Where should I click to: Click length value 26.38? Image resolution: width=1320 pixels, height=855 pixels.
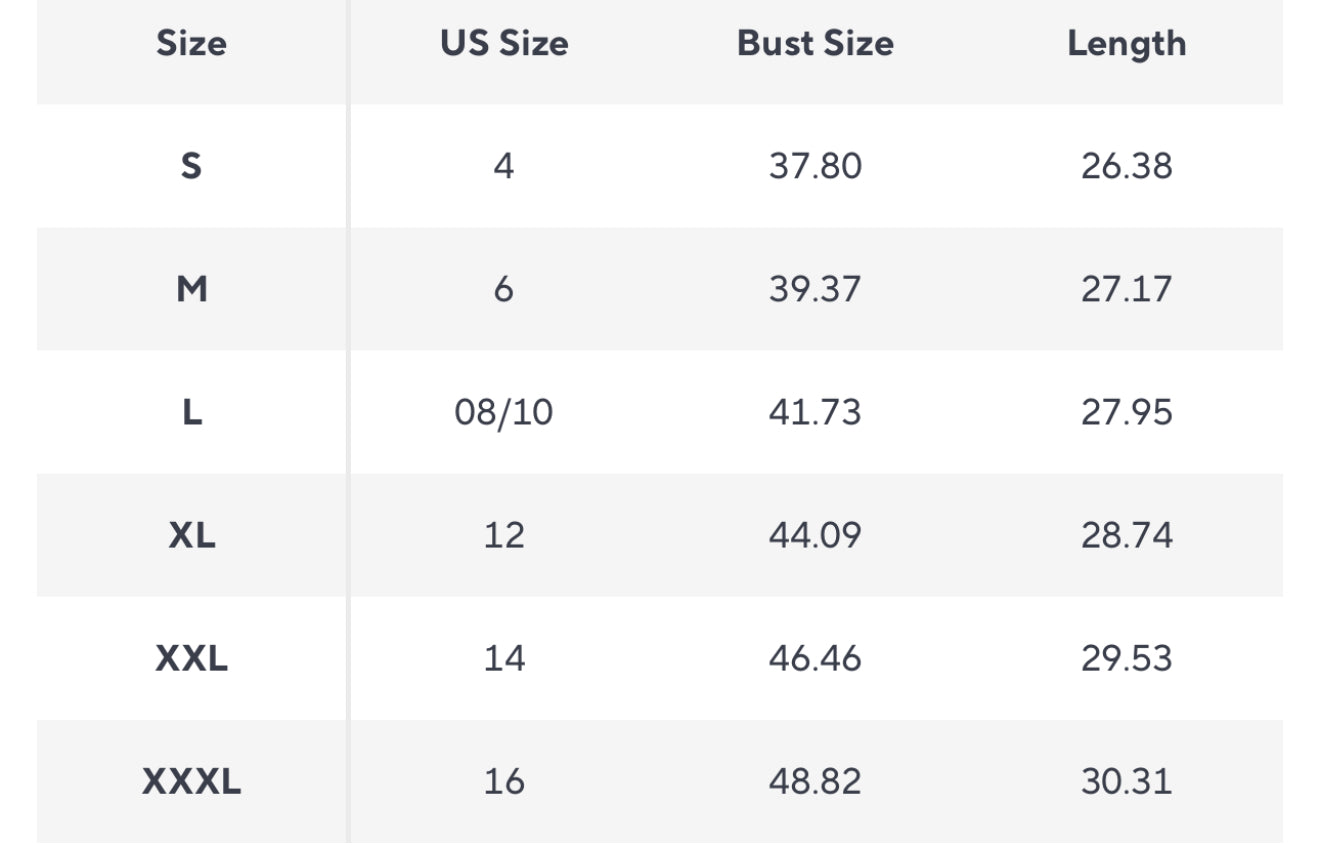click(1126, 166)
